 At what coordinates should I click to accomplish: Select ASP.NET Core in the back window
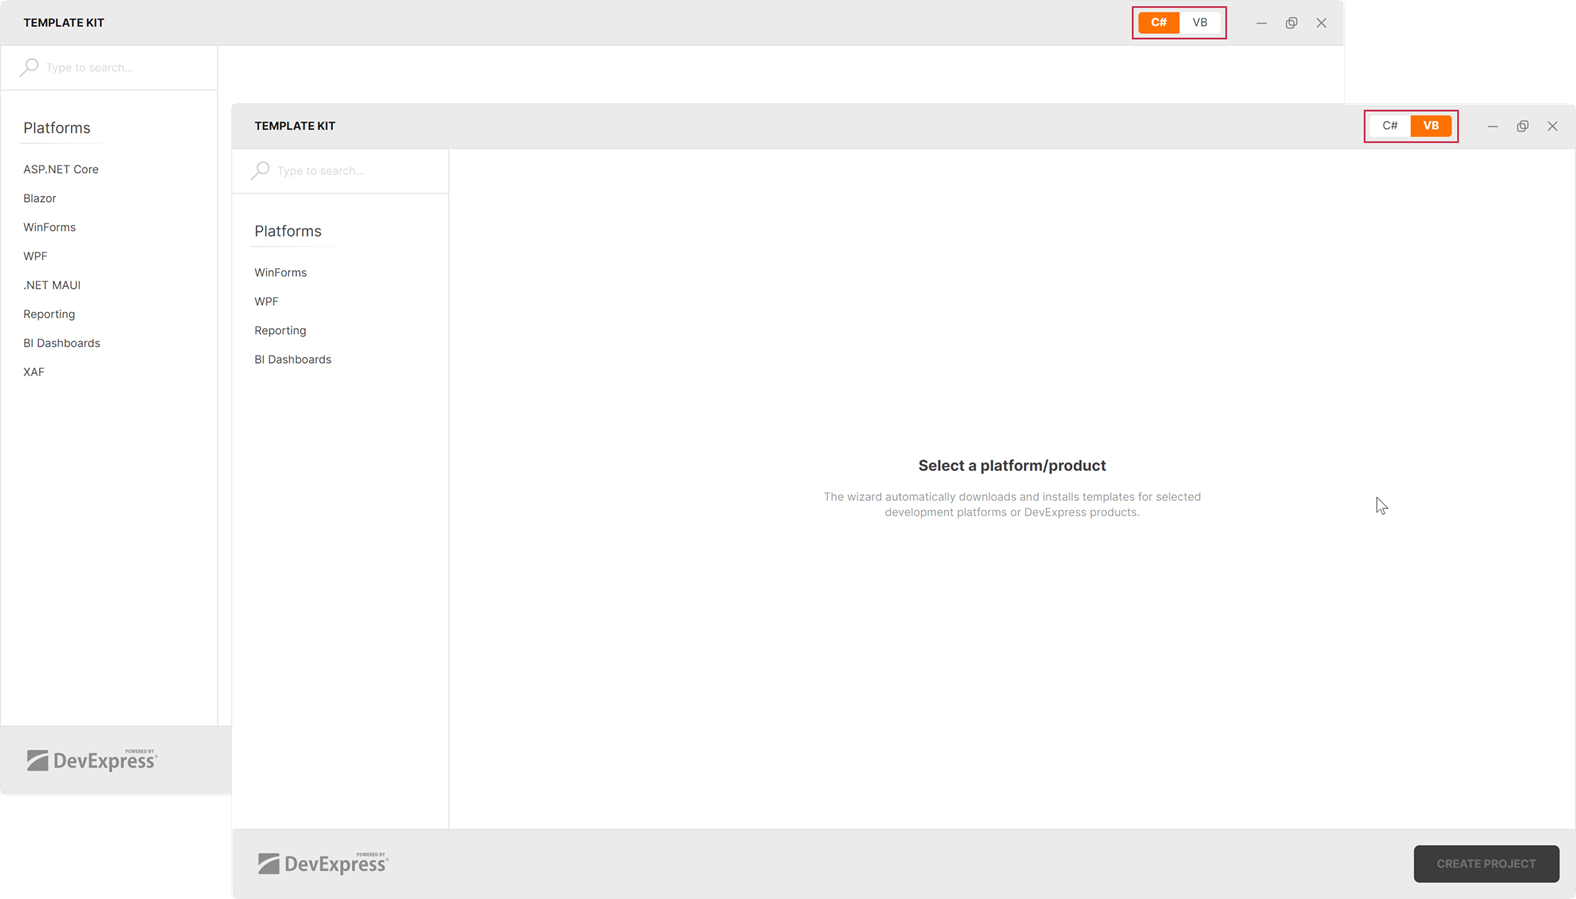click(61, 170)
